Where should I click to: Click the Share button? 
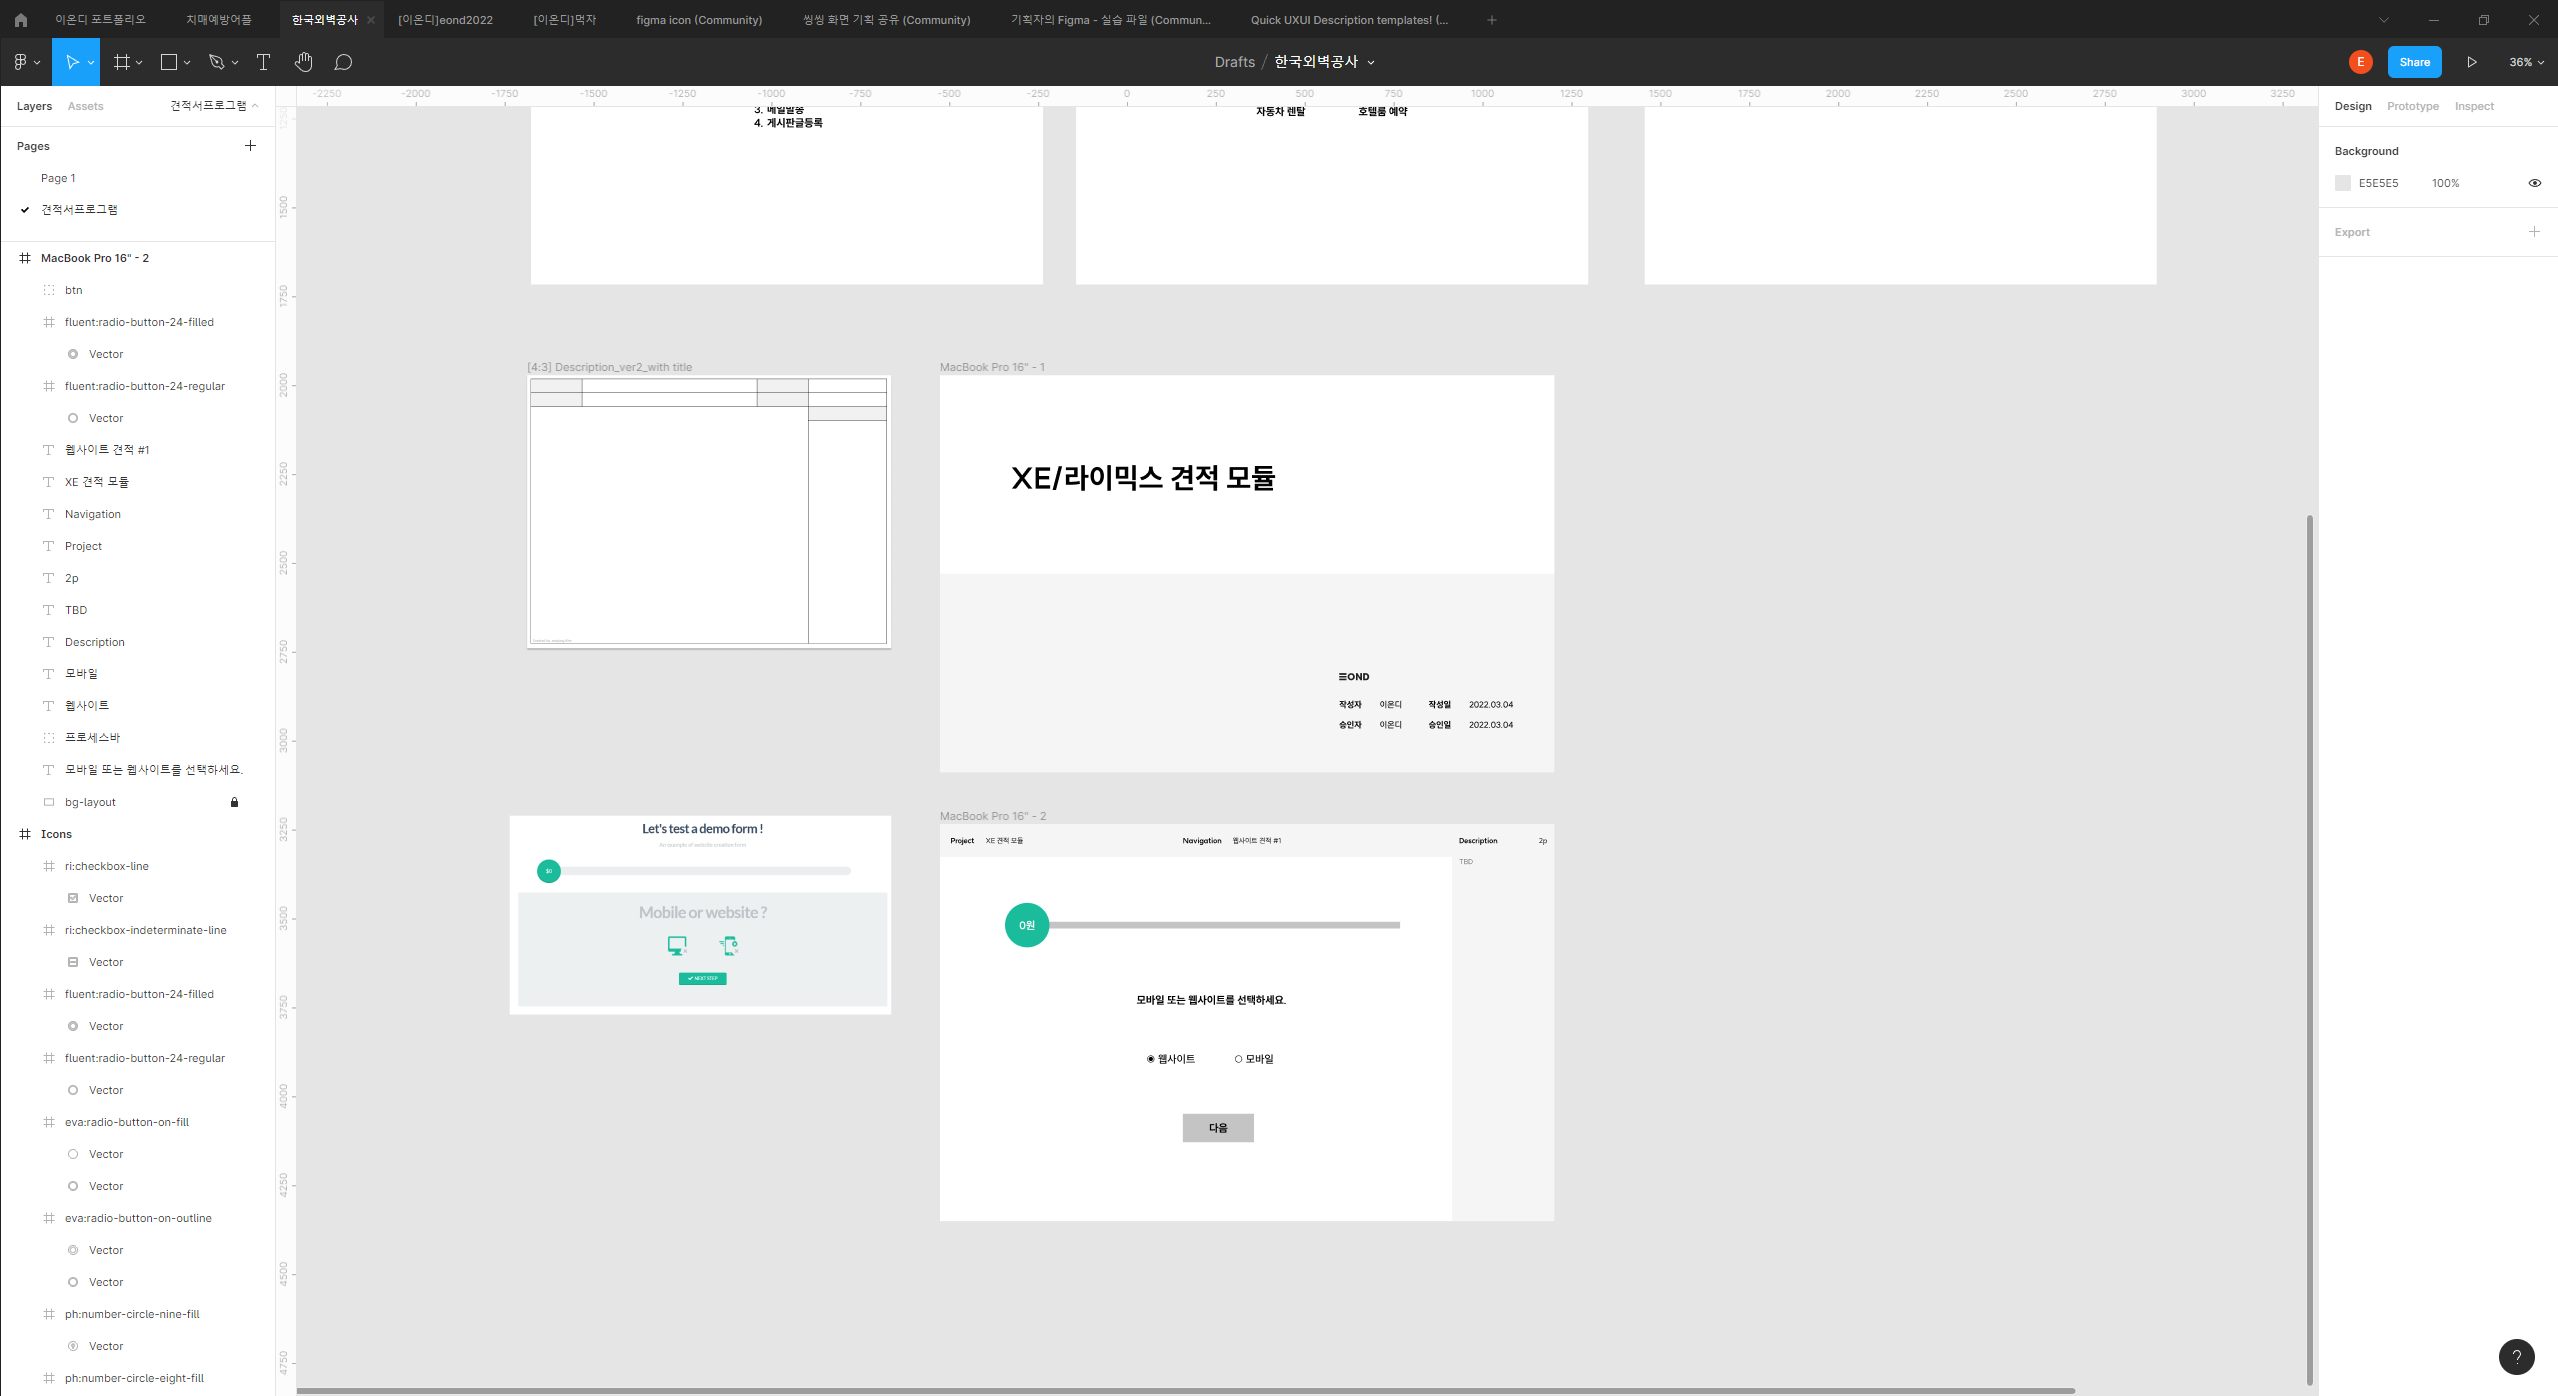click(2414, 62)
